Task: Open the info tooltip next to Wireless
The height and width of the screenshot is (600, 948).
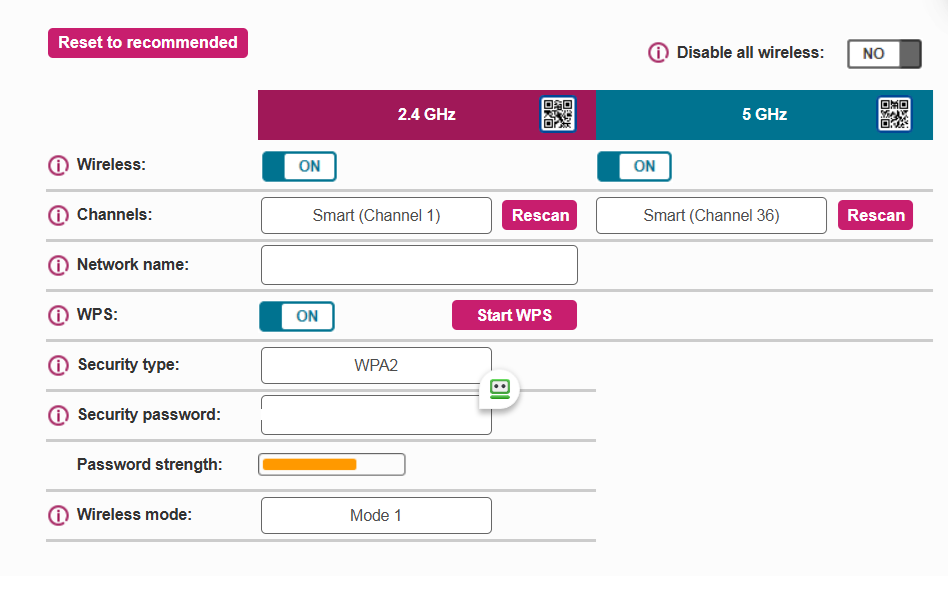Action: point(58,165)
